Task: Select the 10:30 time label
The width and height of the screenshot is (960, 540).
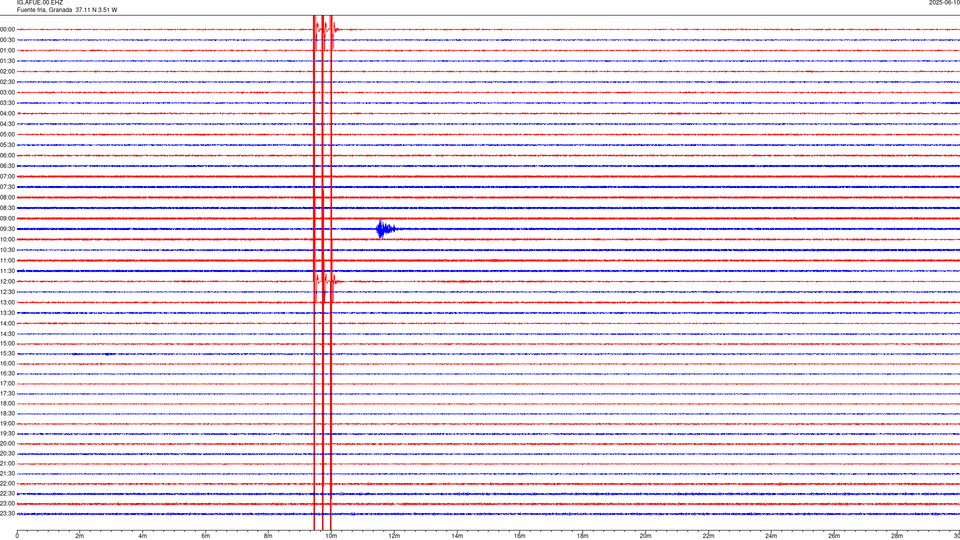Action: 8,250
